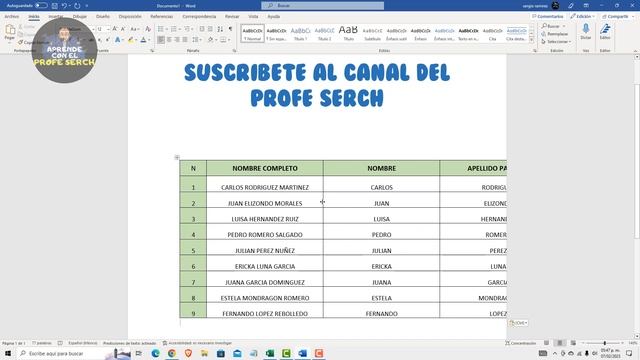Apply the yellow text highlight color
Screen dimensions: 640x360
pyautogui.click(x=130, y=40)
